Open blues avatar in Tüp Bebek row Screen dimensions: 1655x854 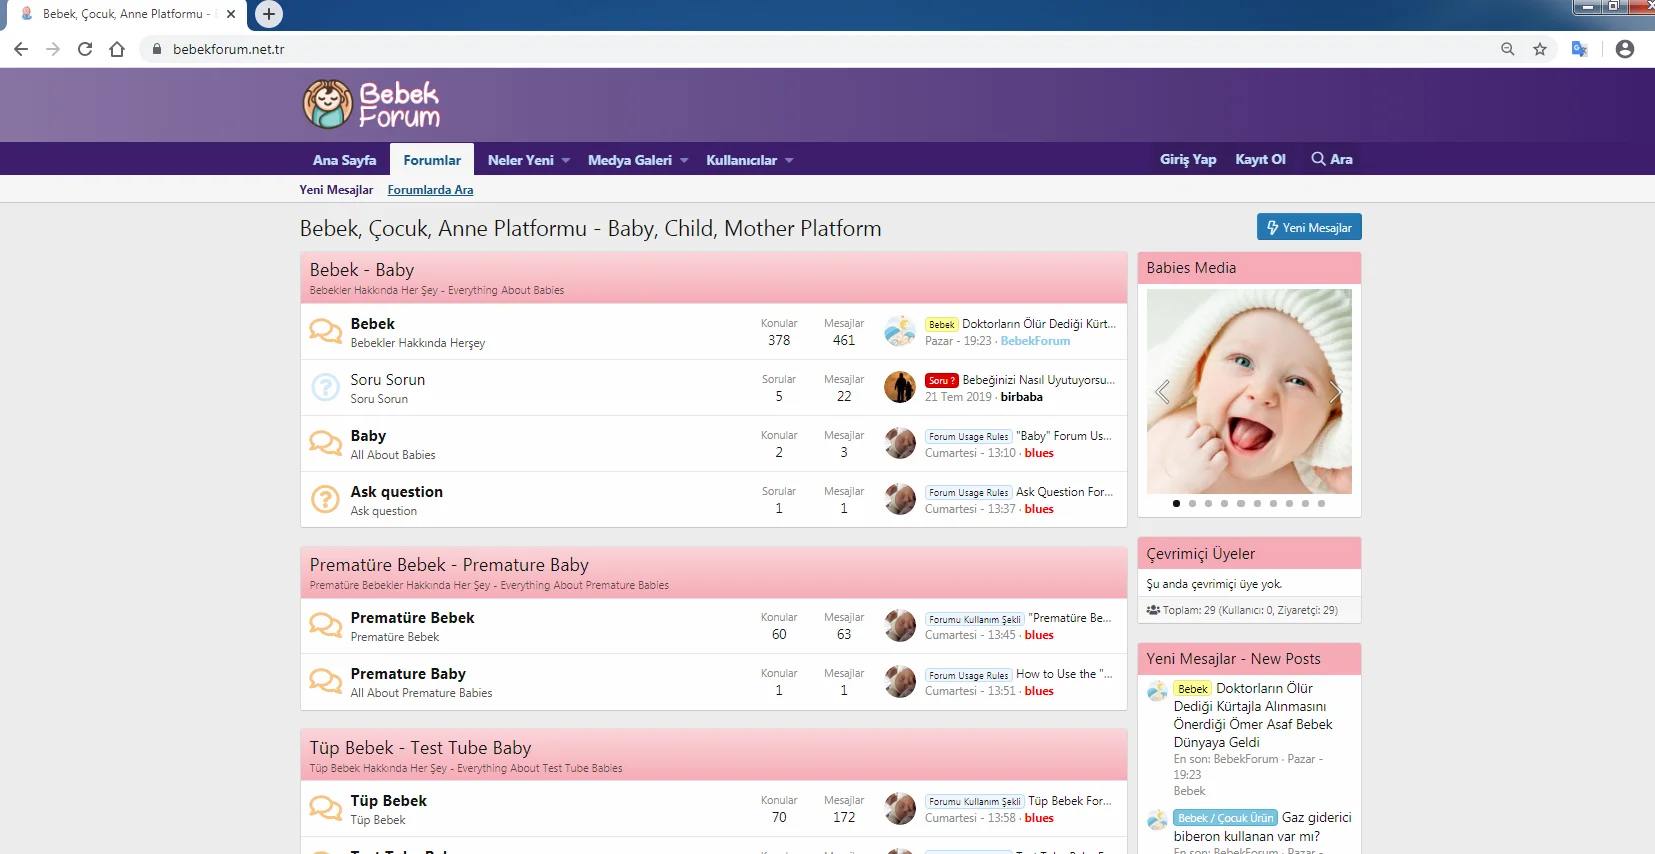[x=900, y=808]
